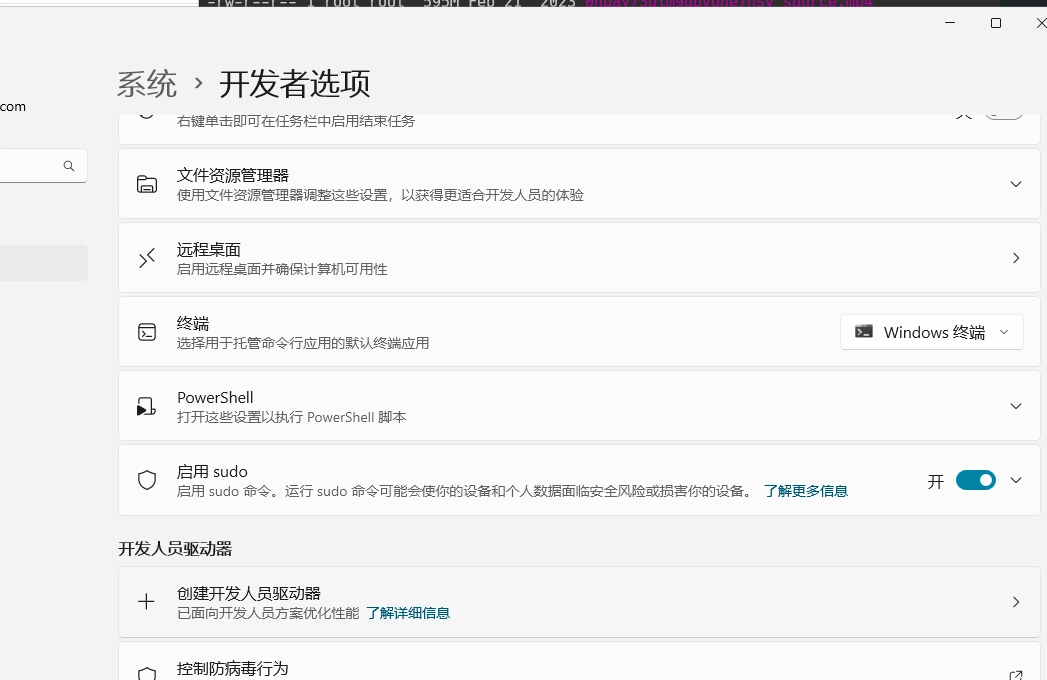1047x680 pixels.
Task: Click the shield icon beside 启用 sudo
Action: point(147,480)
